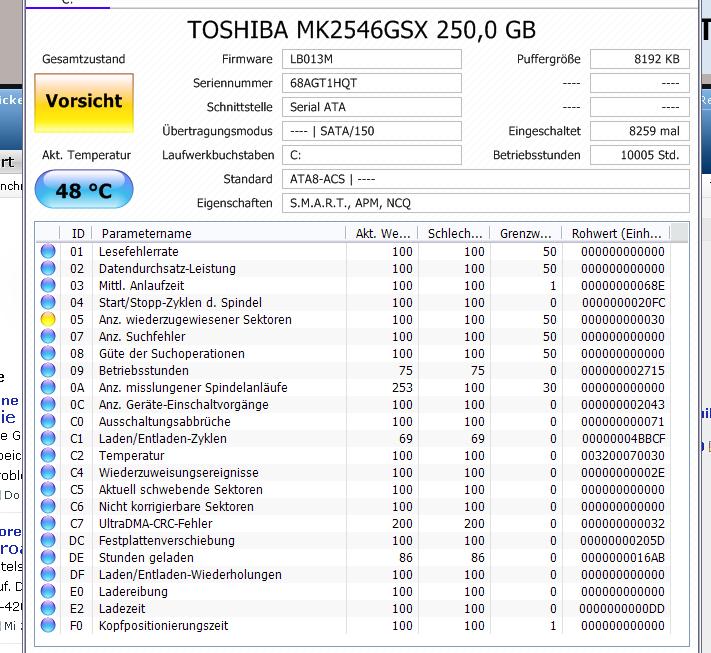
Task: Click the Vorsicht health status button
Action: (84, 103)
